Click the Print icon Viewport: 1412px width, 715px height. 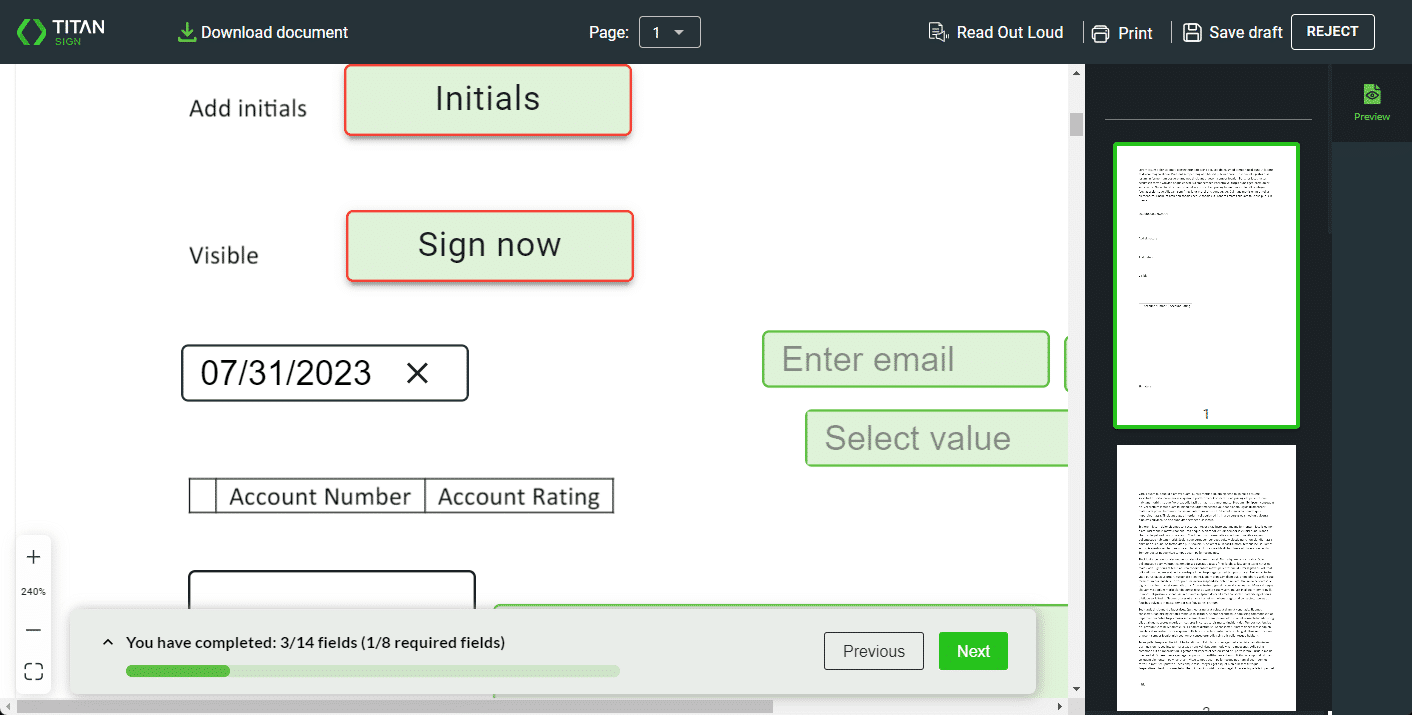1101,33
